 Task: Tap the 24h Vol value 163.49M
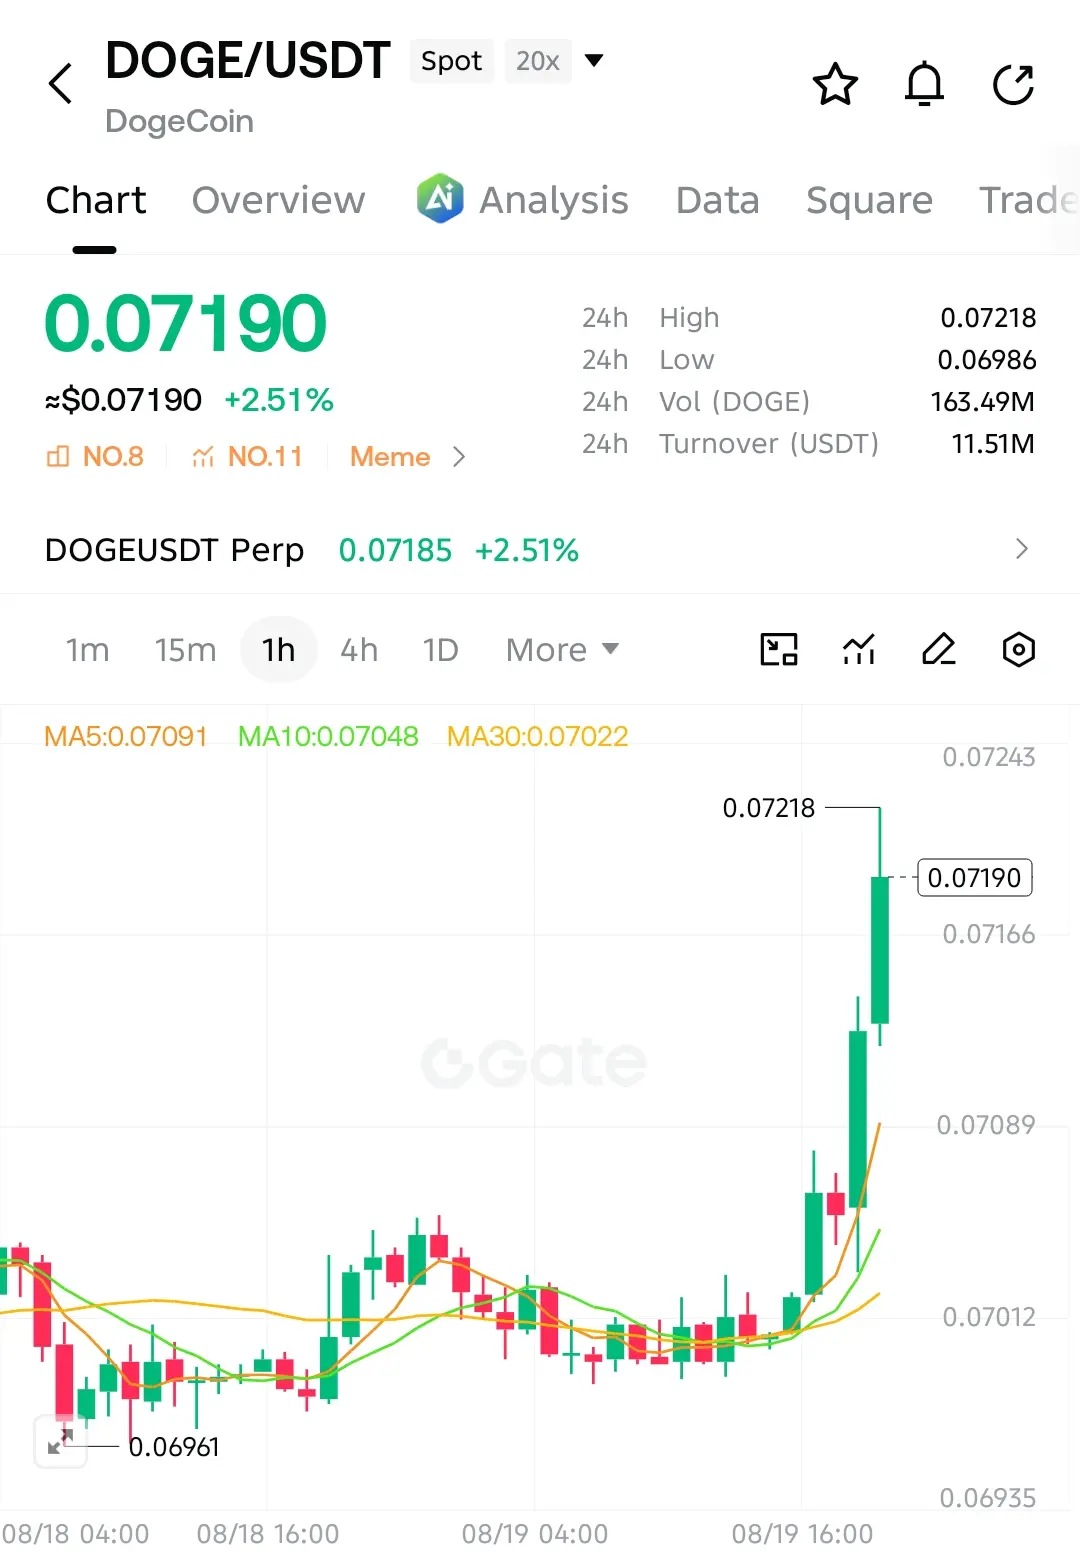pyautogui.click(x=982, y=402)
